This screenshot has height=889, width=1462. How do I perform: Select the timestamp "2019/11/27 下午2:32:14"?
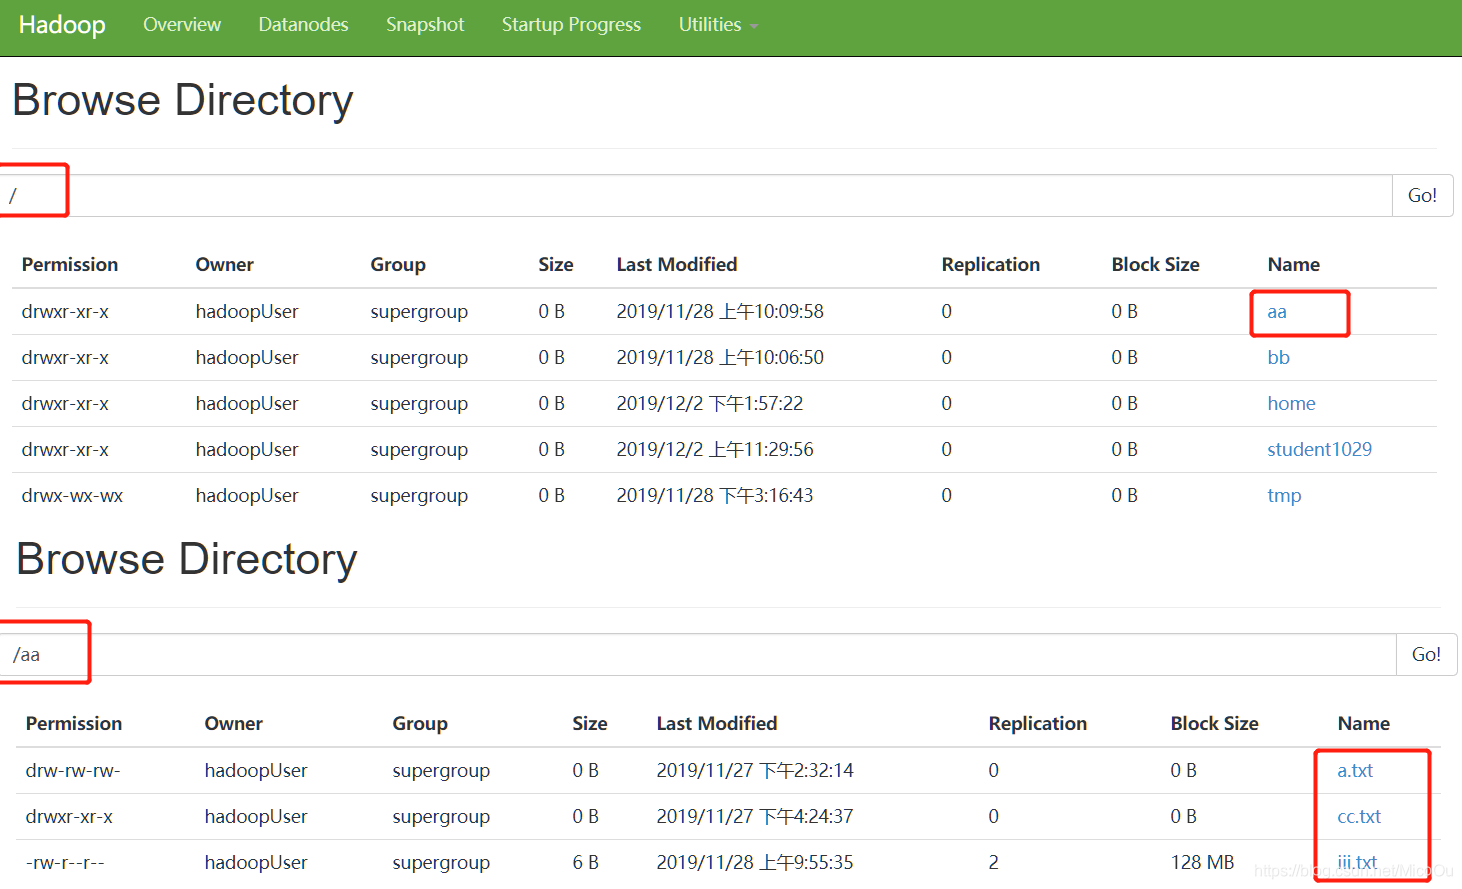tap(755, 771)
